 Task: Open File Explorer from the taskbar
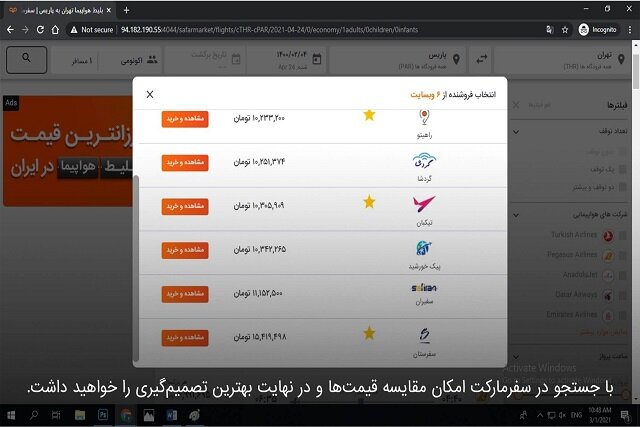pos(80,415)
